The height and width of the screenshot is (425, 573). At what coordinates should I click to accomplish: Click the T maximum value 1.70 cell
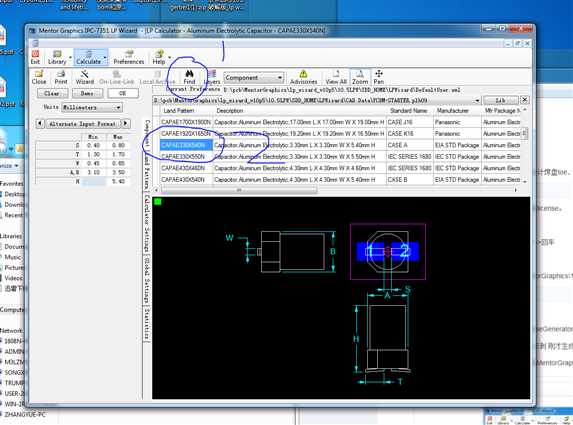(118, 154)
